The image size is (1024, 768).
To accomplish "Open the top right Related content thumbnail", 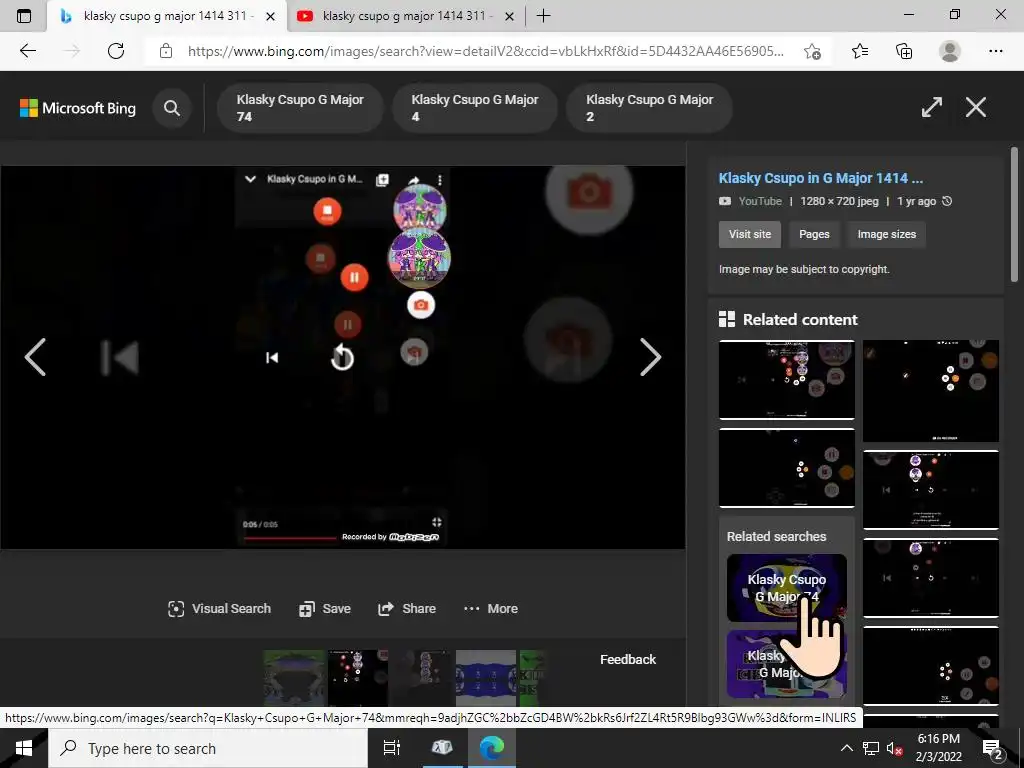I will [931, 391].
